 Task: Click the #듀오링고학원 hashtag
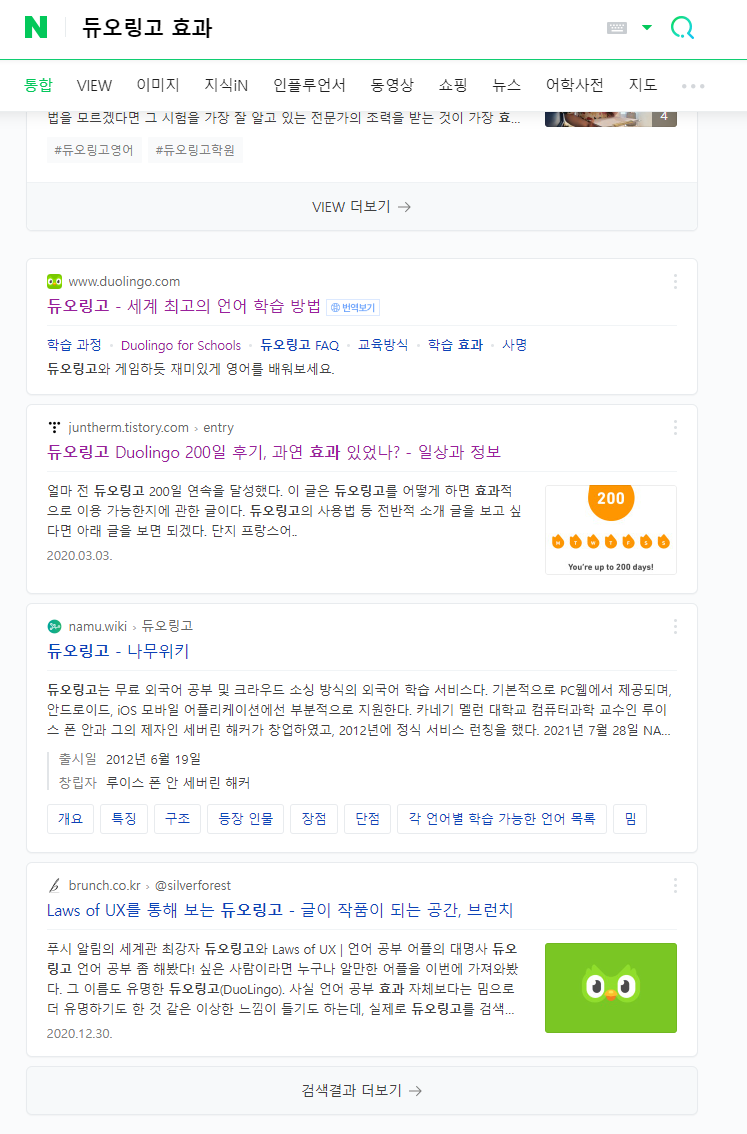click(x=195, y=150)
